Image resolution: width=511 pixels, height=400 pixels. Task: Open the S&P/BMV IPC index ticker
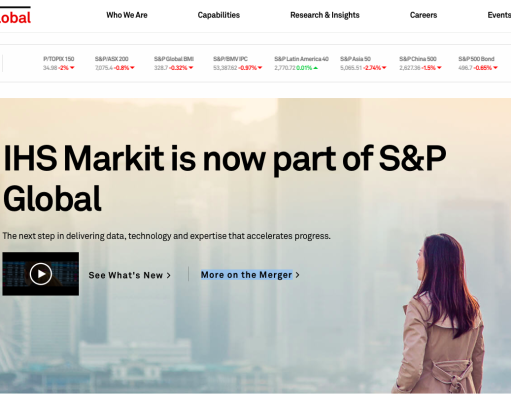click(238, 63)
